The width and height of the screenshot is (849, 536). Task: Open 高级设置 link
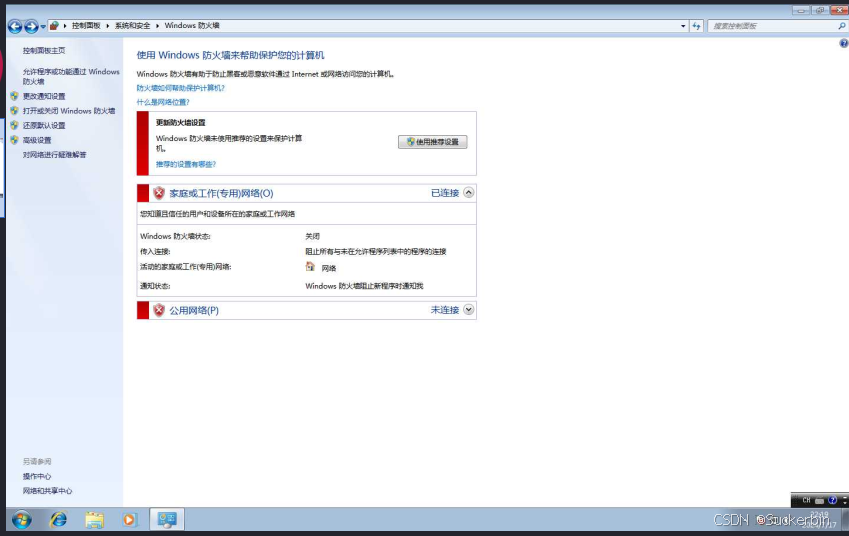click(37, 140)
